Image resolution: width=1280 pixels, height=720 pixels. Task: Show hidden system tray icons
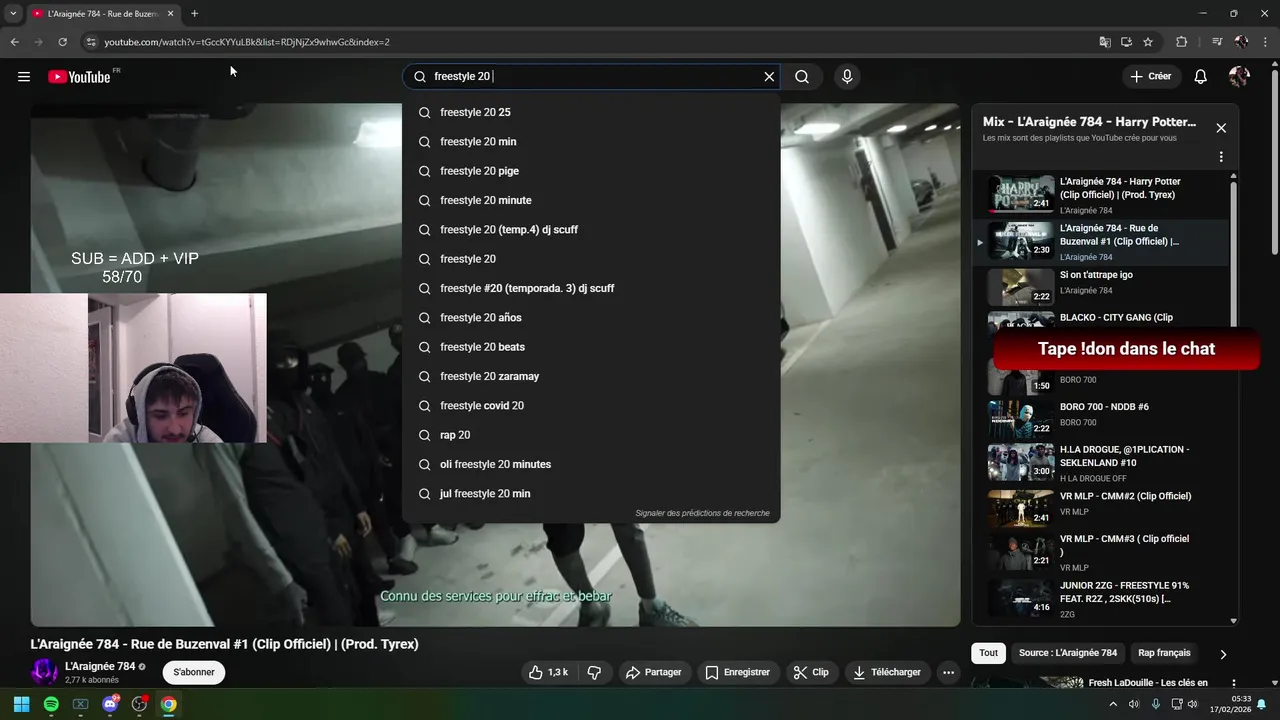1113,704
